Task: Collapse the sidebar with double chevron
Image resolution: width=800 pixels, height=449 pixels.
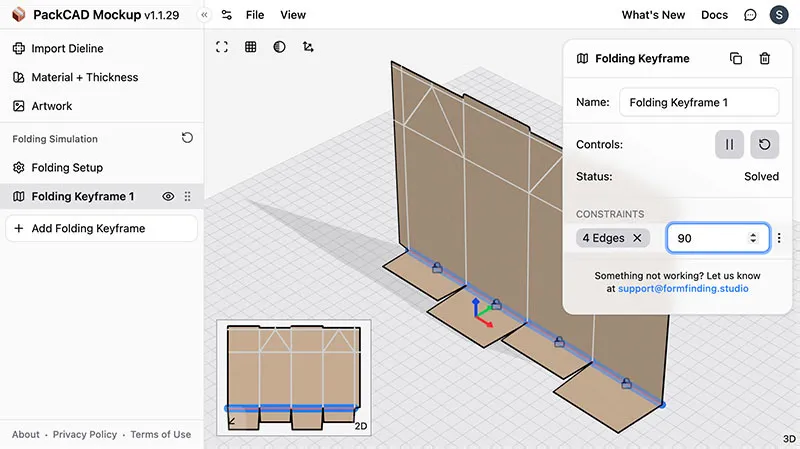Action: (x=204, y=15)
